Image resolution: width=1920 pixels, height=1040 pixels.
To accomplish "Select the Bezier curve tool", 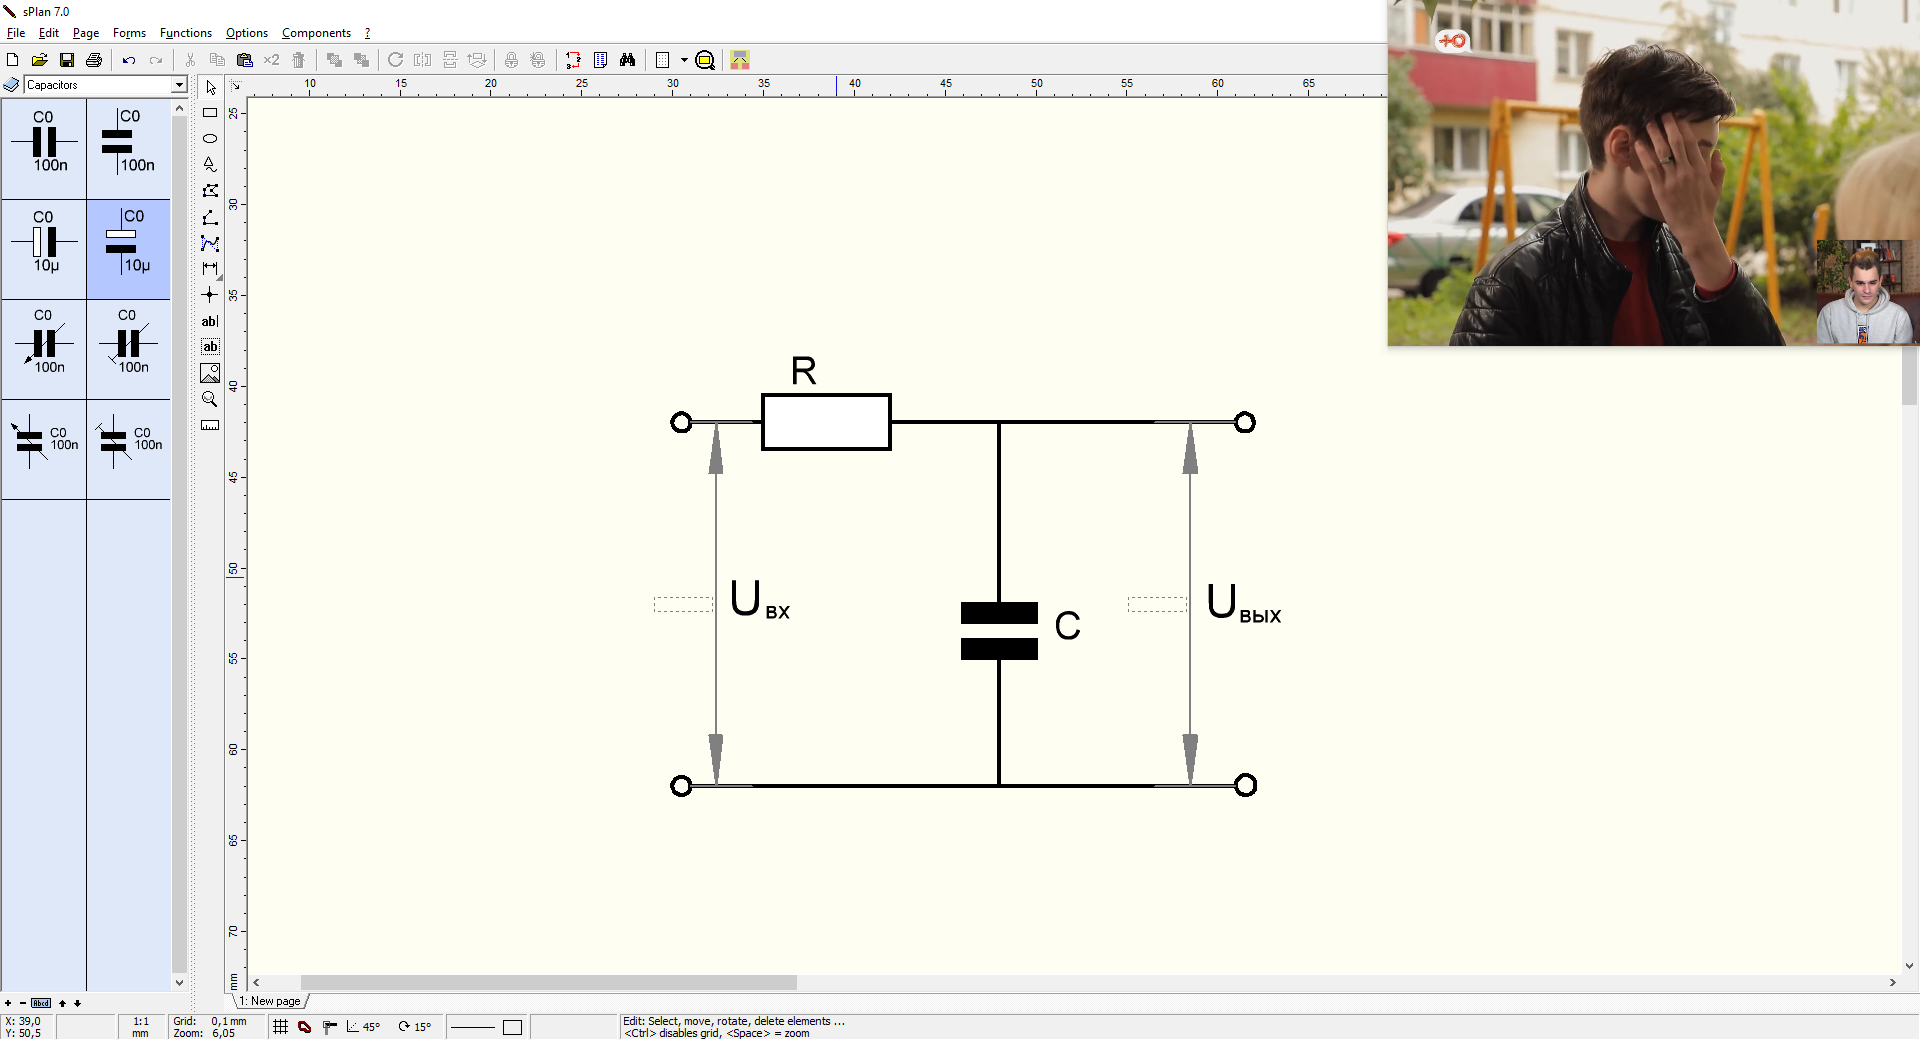I will pos(210,243).
